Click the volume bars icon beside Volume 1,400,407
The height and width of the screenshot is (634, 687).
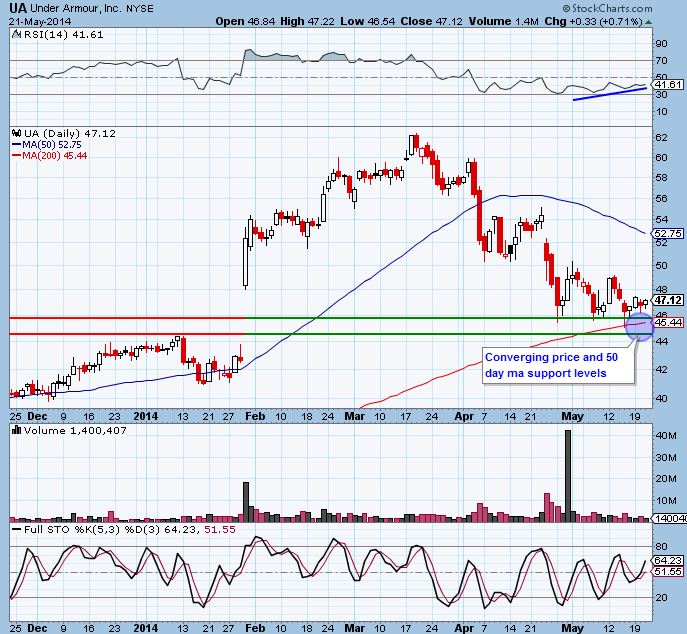(x=17, y=430)
